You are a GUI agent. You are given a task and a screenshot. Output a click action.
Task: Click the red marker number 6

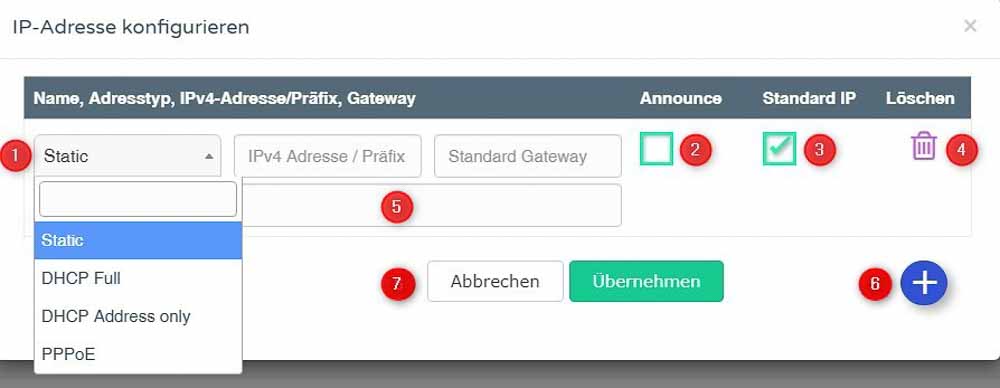tap(875, 284)
